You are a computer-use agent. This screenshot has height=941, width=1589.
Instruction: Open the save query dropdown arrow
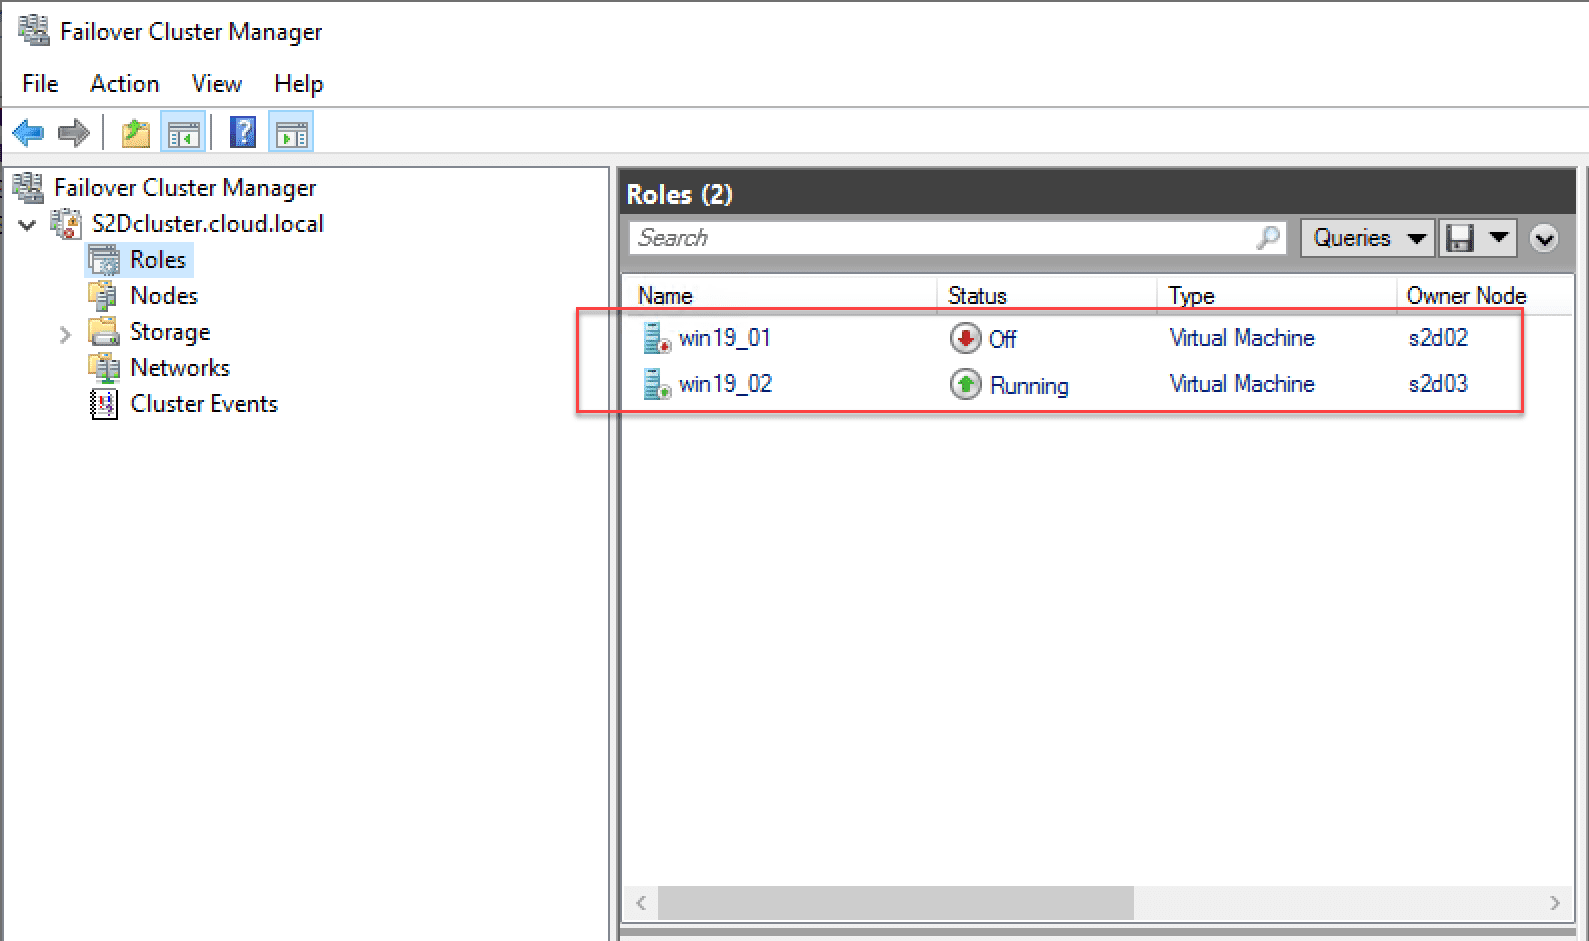[x=1498, y=238]
